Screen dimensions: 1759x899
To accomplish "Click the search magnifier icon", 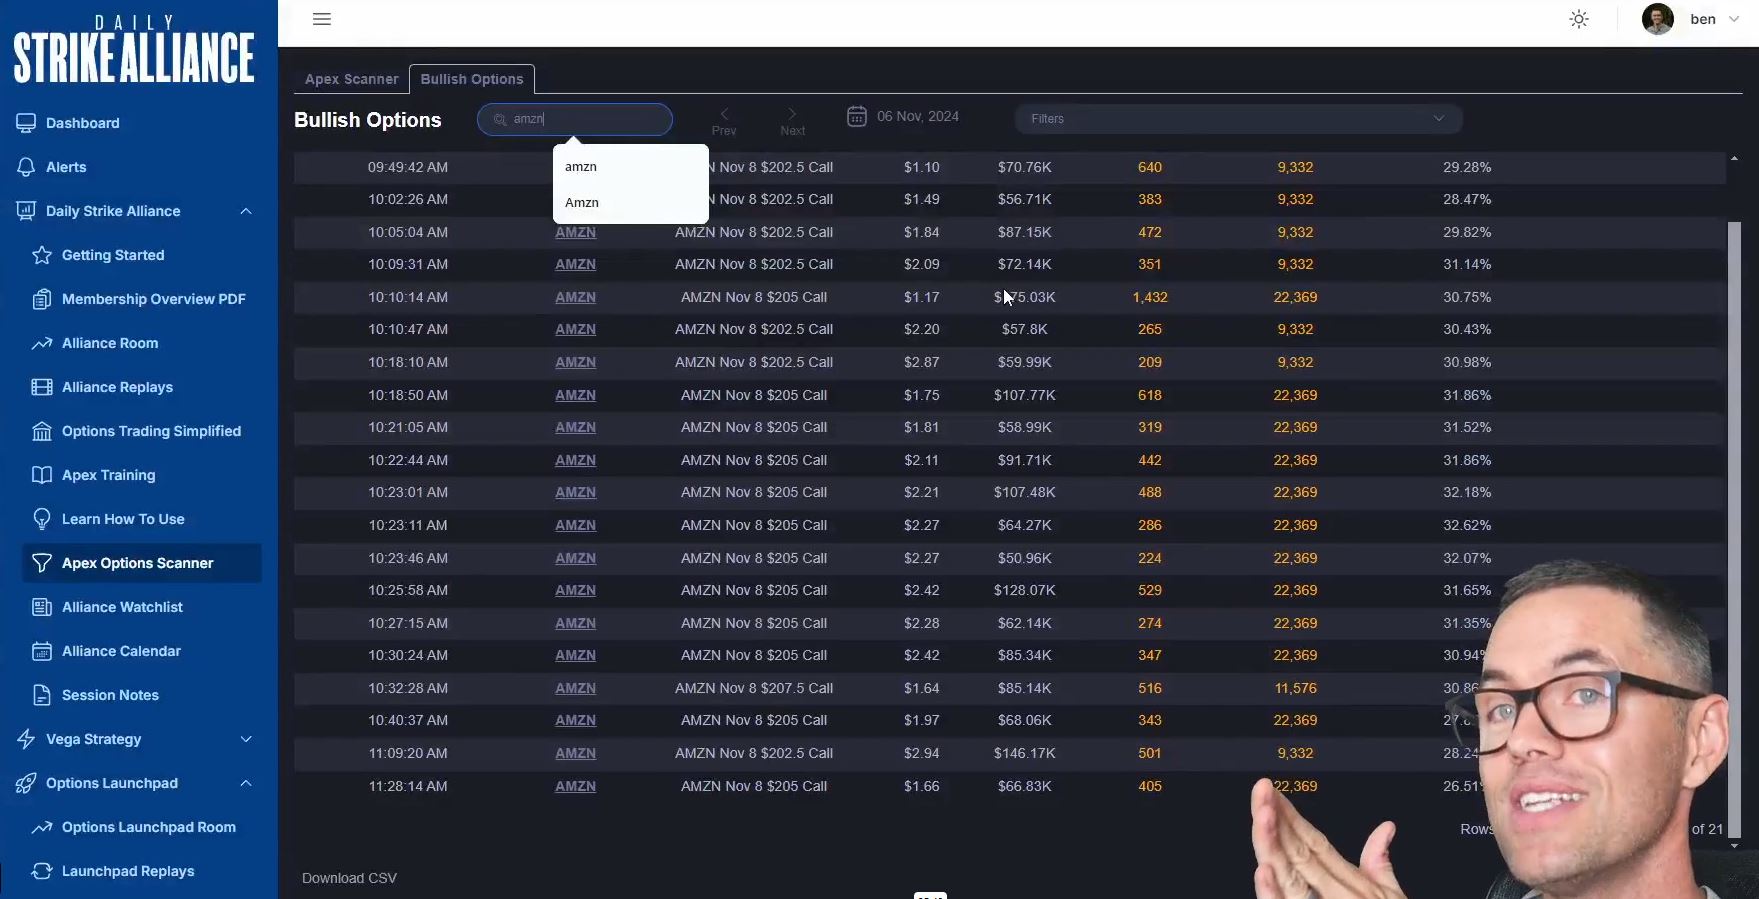I will [500, 119].
